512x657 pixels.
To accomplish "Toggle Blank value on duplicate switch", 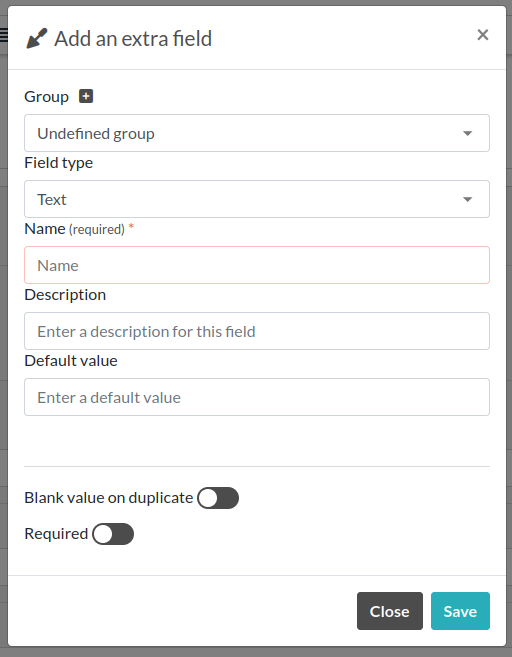I will coord(218,498).
